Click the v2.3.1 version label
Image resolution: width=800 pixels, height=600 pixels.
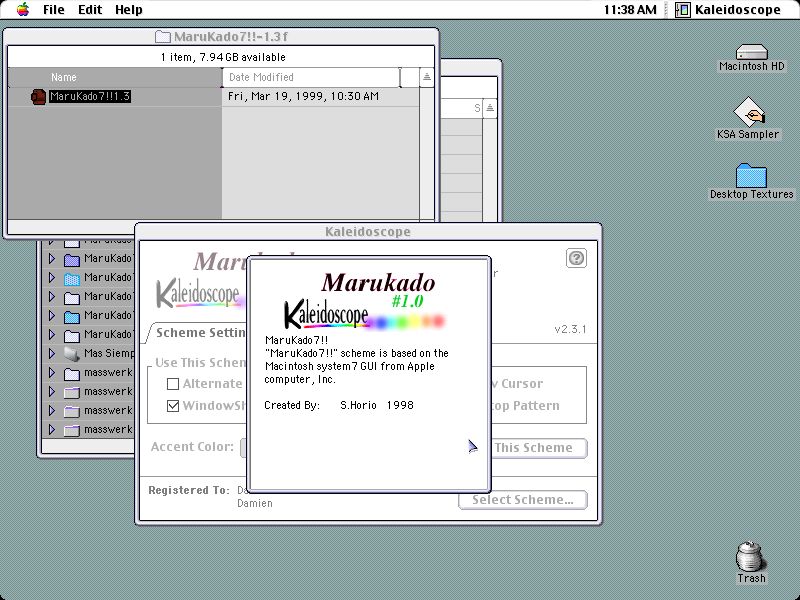point(570,329)
